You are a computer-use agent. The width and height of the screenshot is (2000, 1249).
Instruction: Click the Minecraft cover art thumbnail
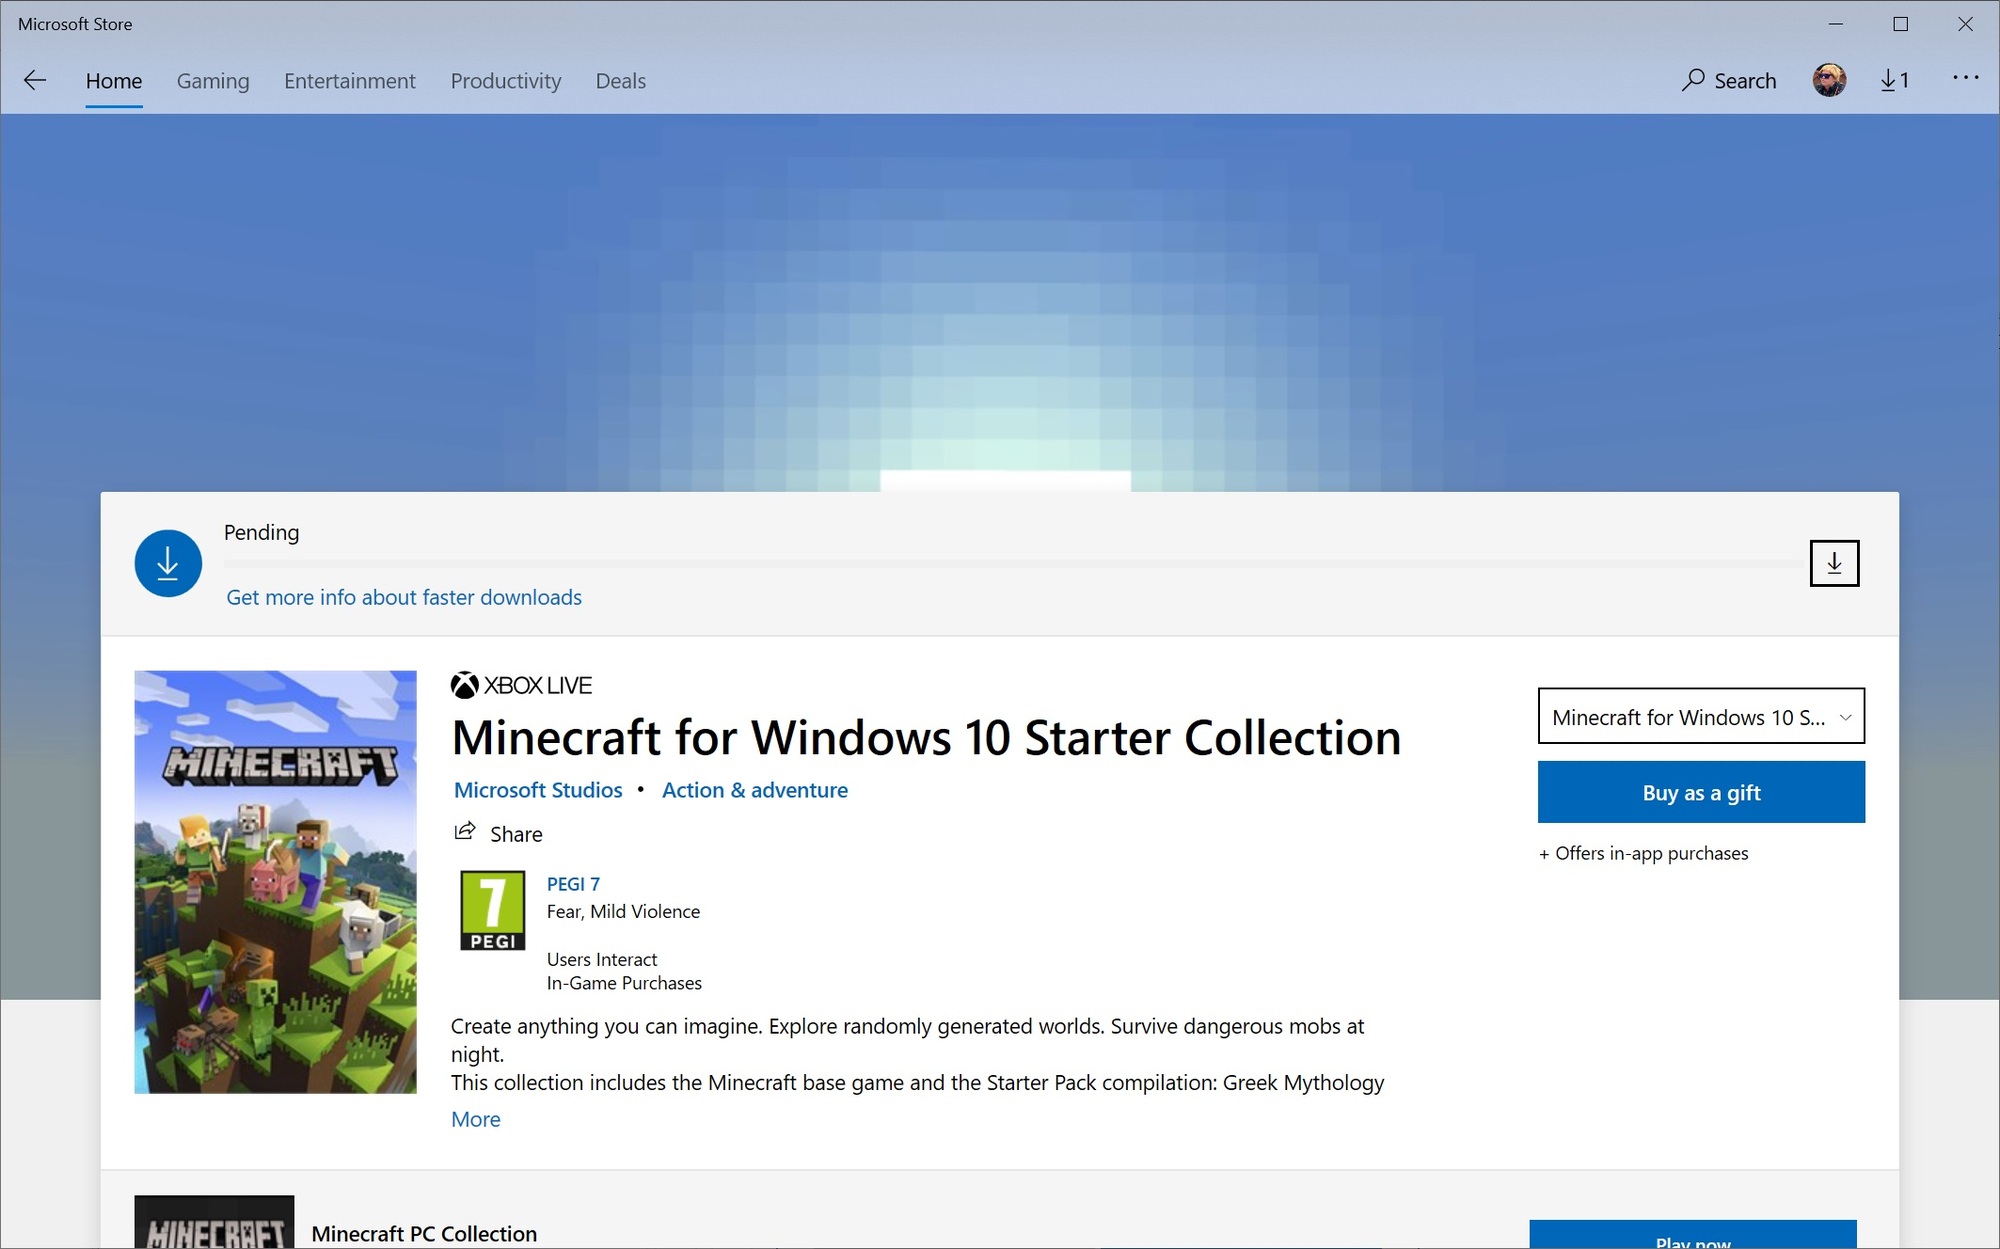point(275,881)
